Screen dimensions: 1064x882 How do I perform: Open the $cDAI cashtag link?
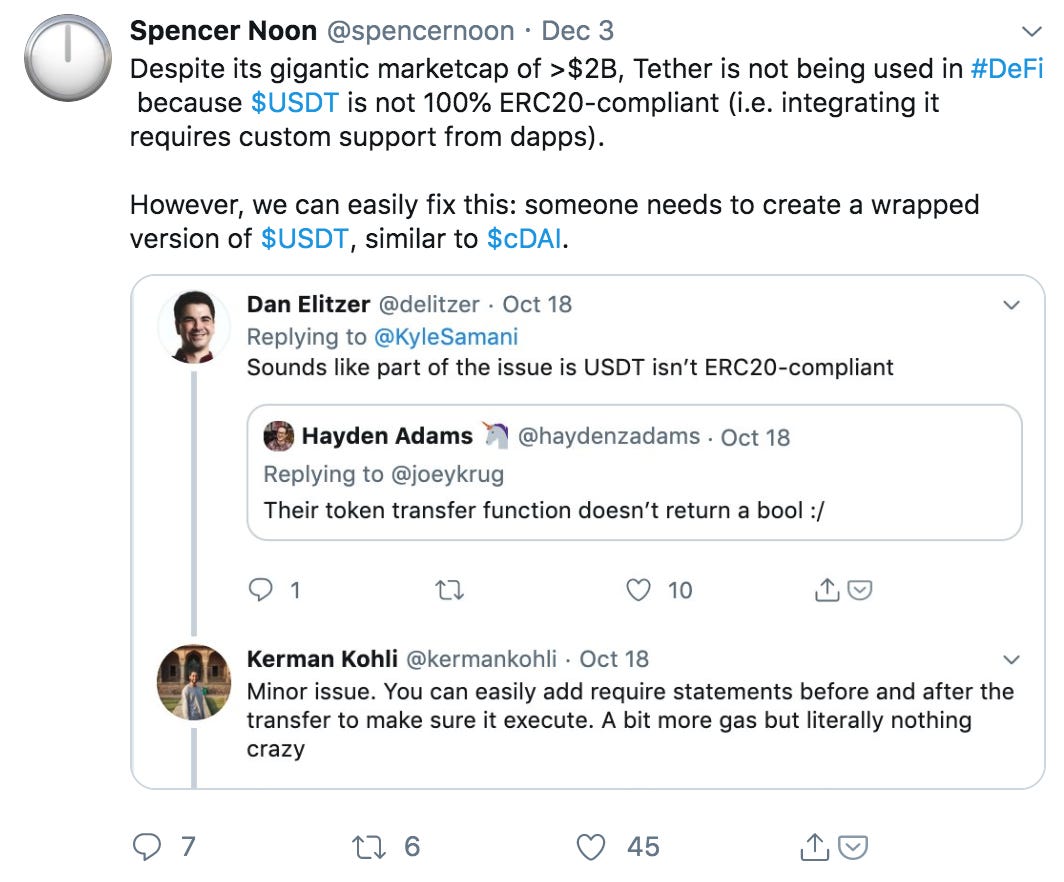point(524,240)
